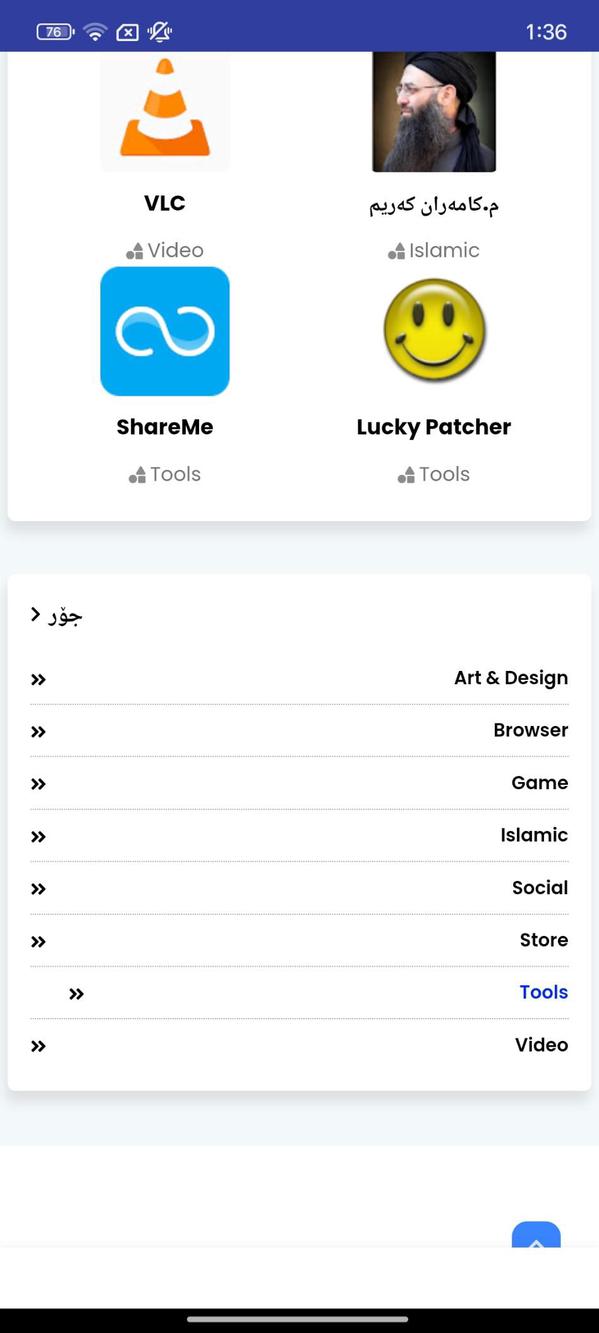
Task: Open the Lucky Patcher title link
Action: pos(434,427)
